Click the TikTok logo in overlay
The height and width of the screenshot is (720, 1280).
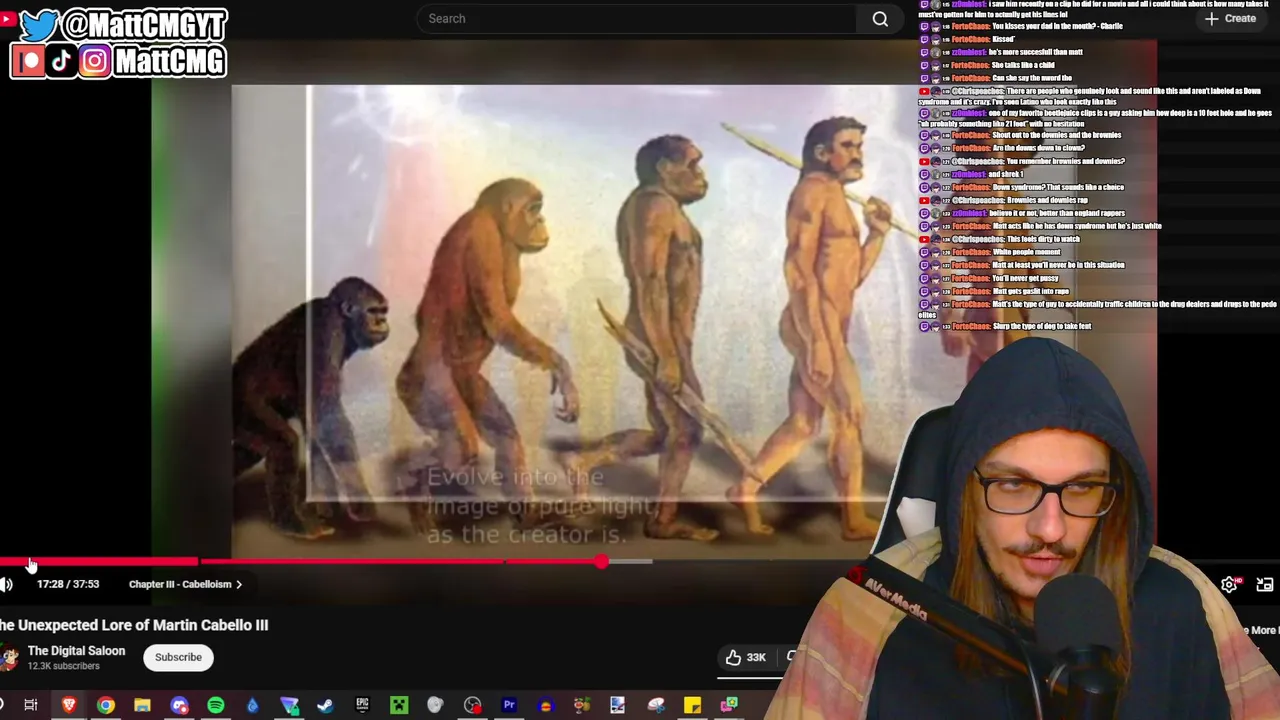point(62,62)
